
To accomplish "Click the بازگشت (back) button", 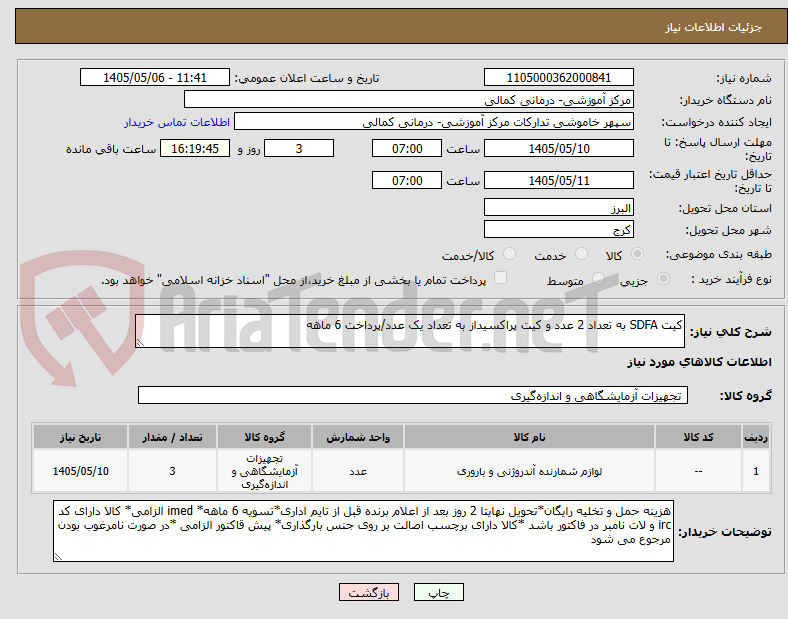I will tap(369, 592).
